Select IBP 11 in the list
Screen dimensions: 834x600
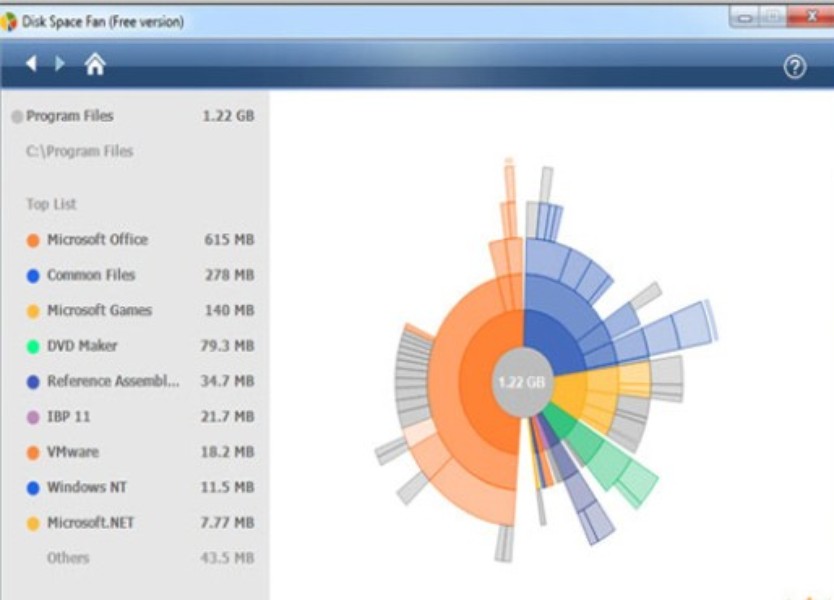tap(69, 417)
